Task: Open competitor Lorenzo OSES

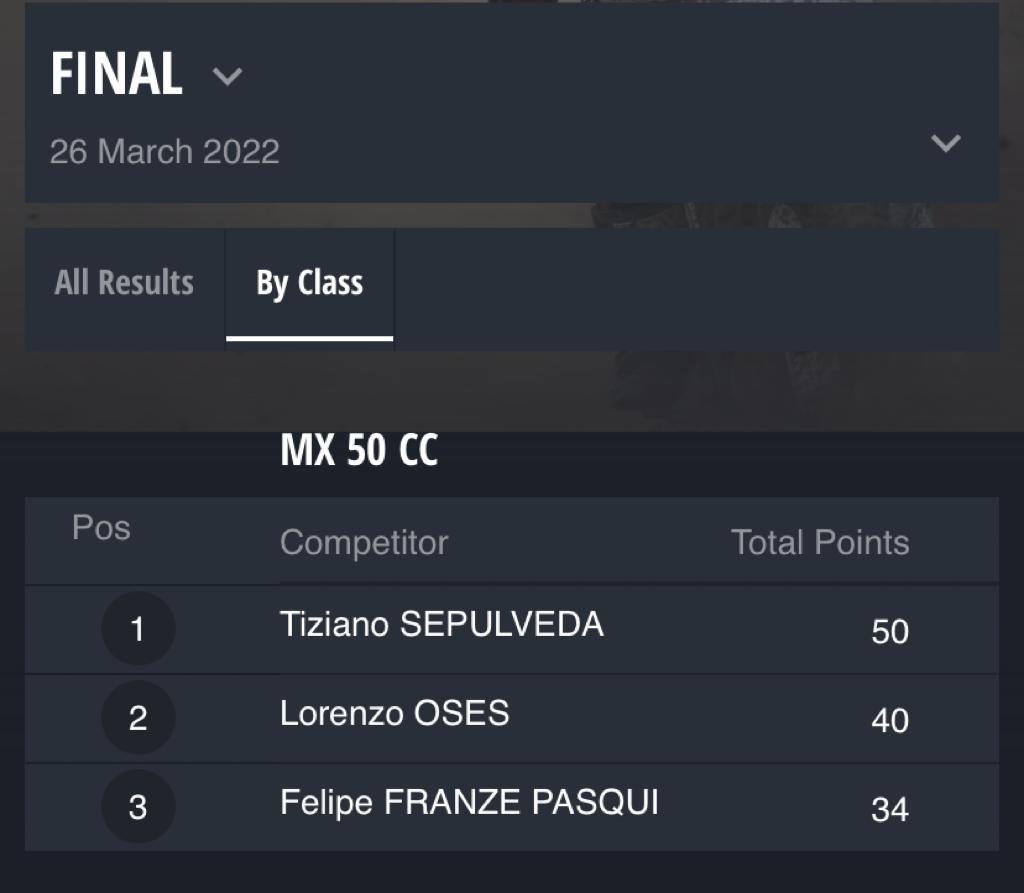Action: pos(394,713)
